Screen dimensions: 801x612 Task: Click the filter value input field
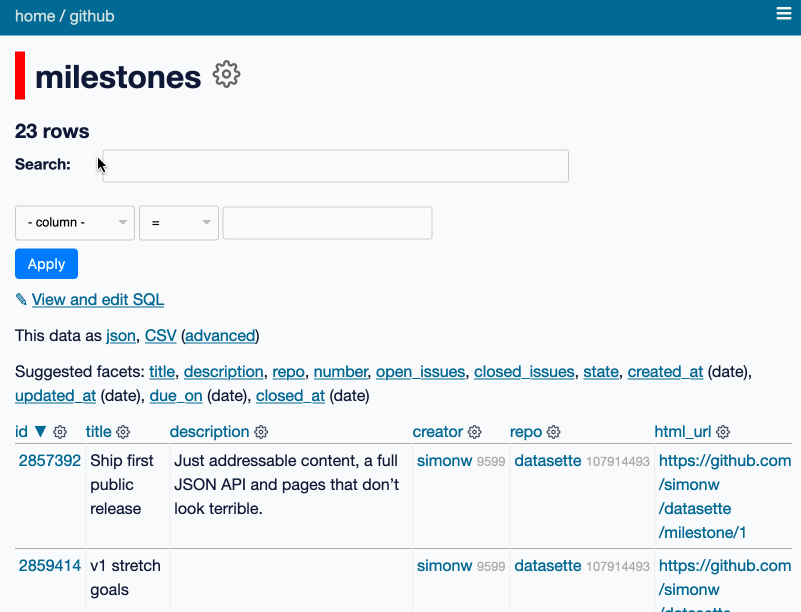(x=327, y=223)
